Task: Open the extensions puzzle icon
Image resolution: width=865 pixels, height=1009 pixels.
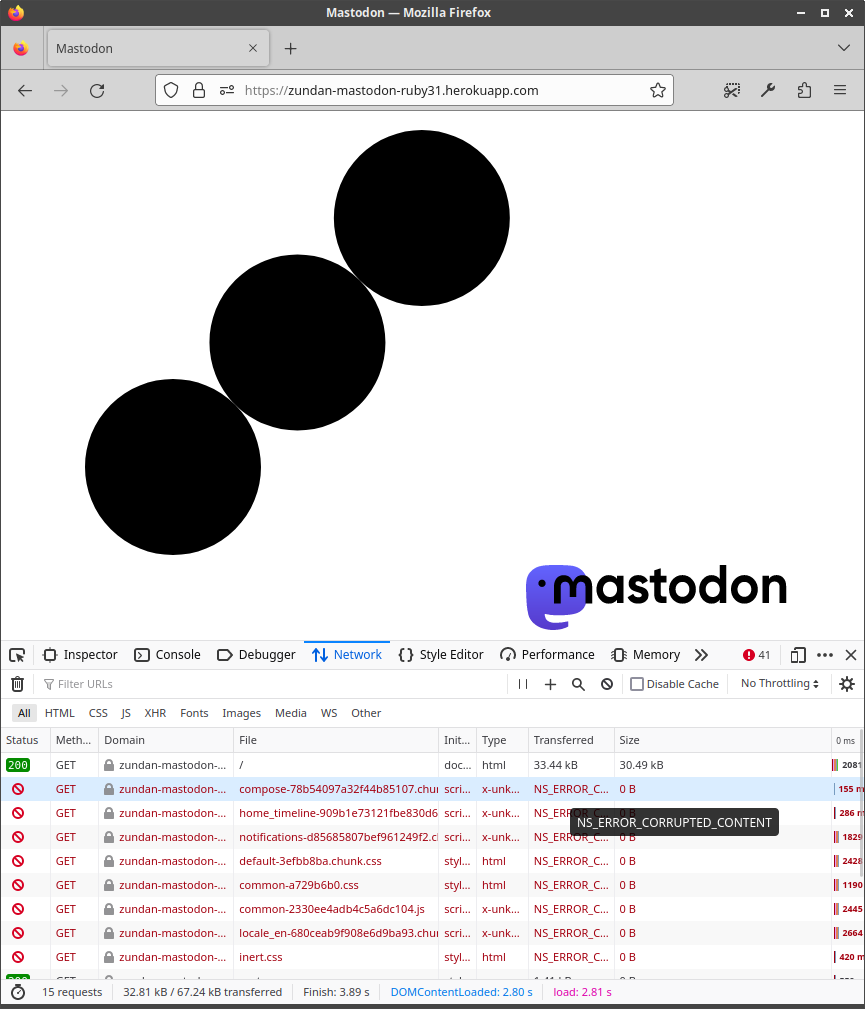Action: (x=804, y=91)
